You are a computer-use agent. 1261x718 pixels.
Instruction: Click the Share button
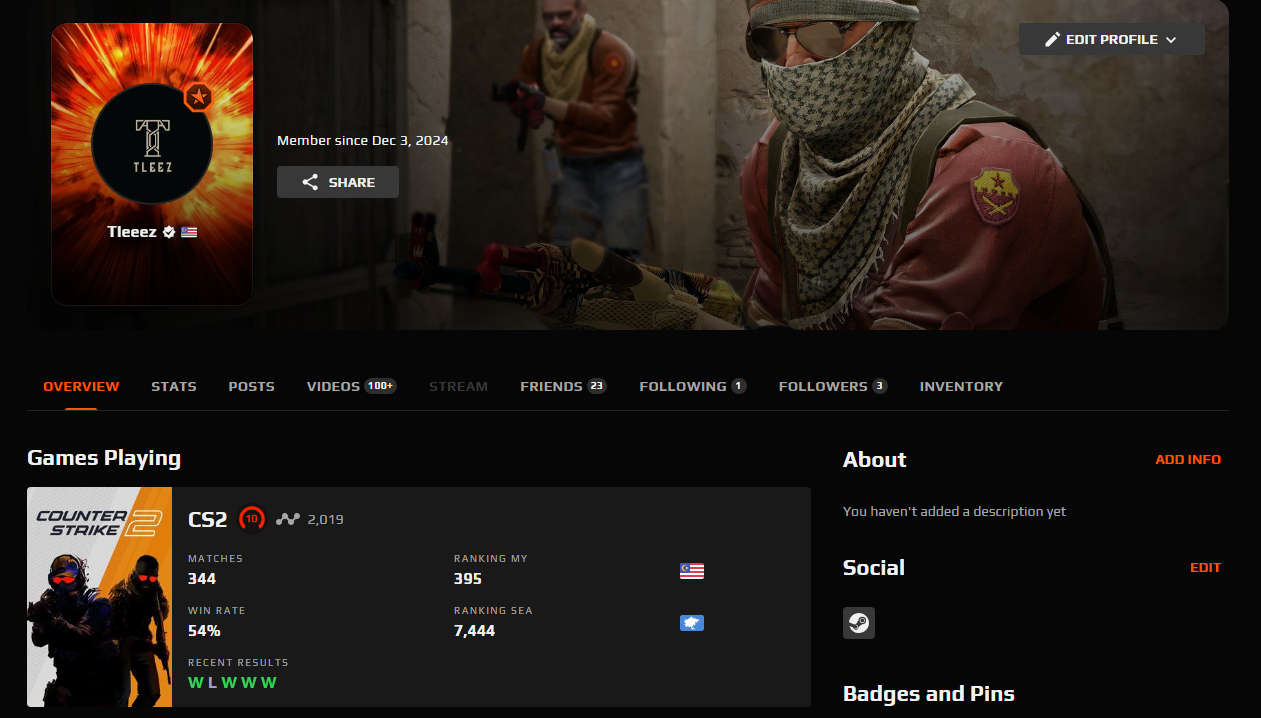338,182
